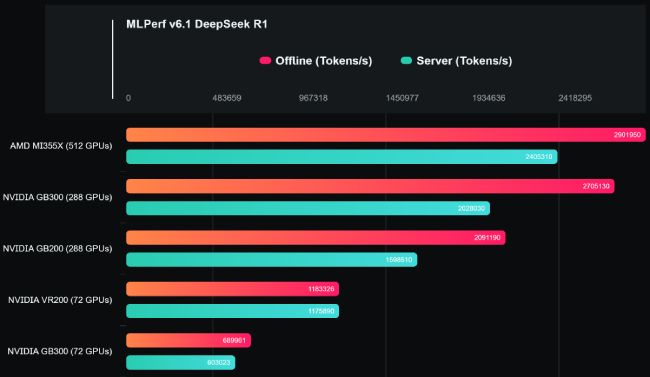Screen dimensions: 650x377
Task: Select the 'NVIDIA GB300 (288 GPUs)' category label
Action: tap(58, 197)
